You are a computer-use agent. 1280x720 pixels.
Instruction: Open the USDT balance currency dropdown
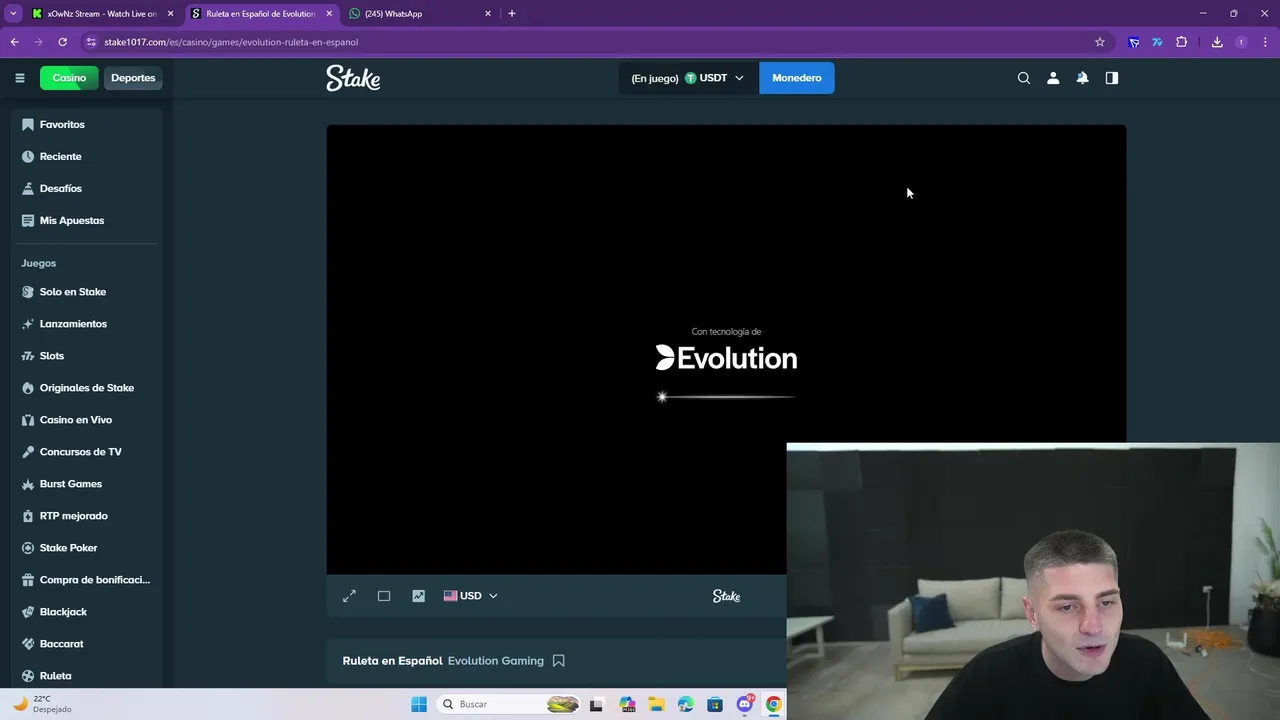pyautogui.click(x=688, y=78)
